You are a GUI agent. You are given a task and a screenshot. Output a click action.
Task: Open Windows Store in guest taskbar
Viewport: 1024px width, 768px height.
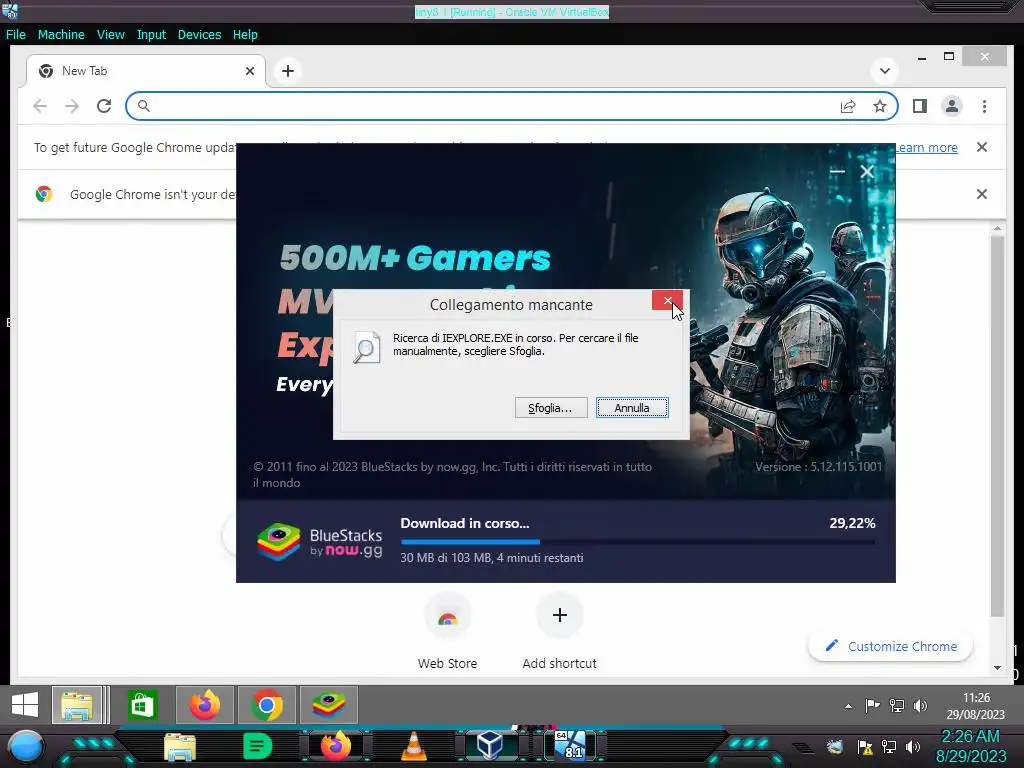coord(142,705)
